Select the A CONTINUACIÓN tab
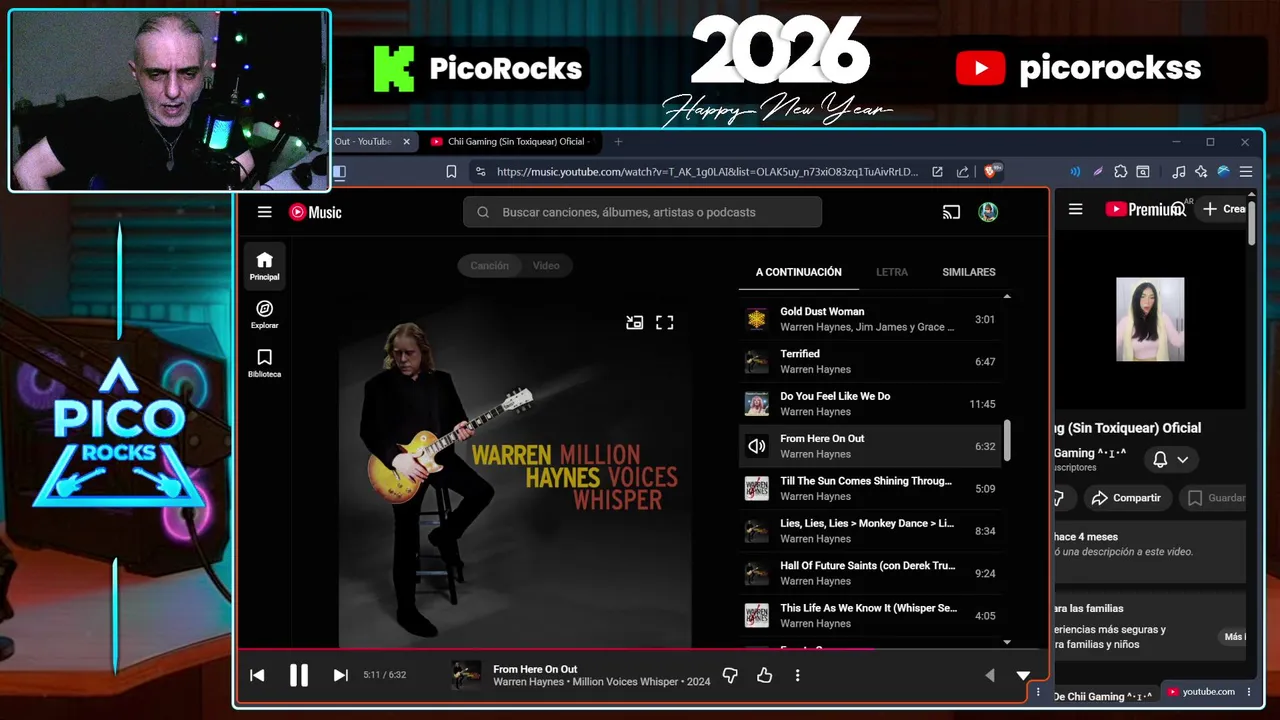This screenshot has width=1280, height=720. [x=798, y=272]
